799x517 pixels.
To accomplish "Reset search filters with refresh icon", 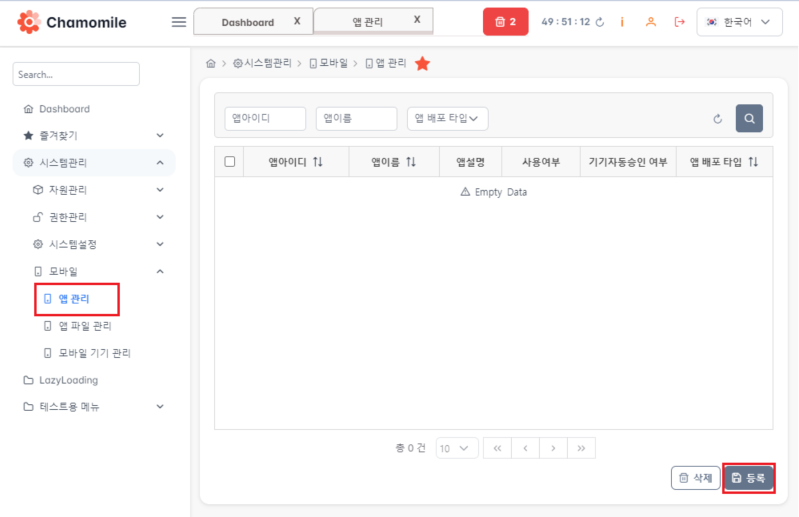I will 717,119.
